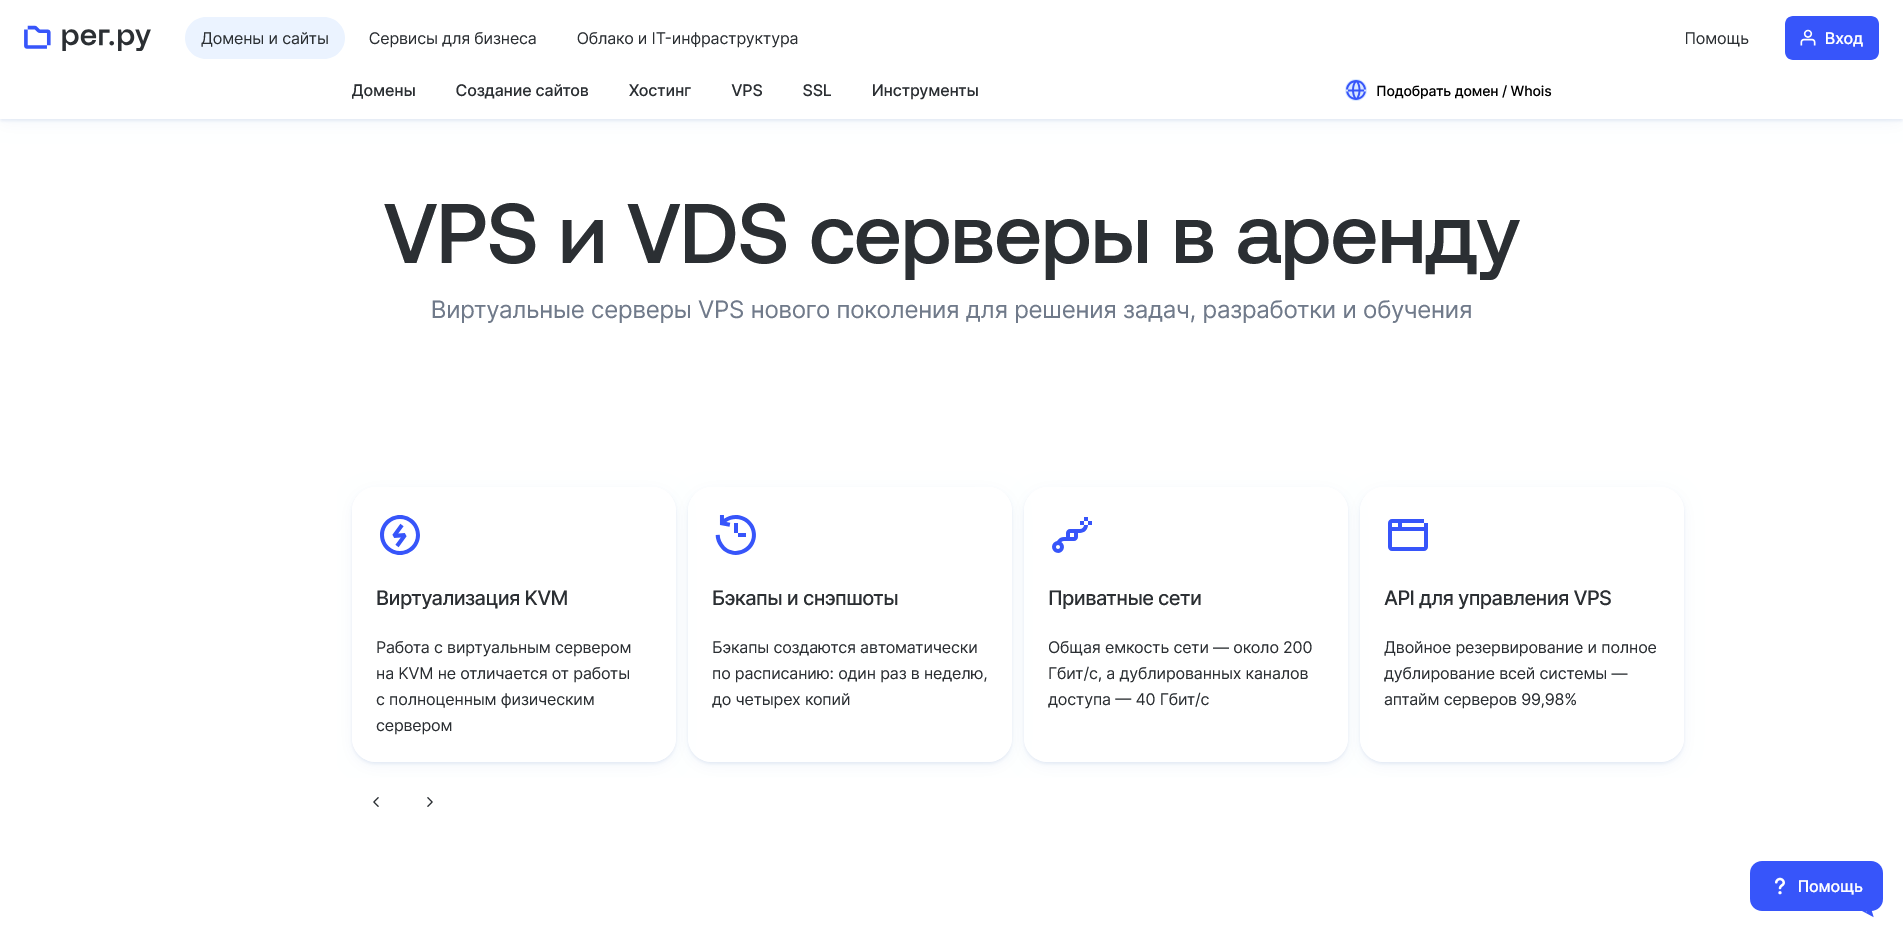Click the network nodes icon on Приватные сети card

coord(1072,535)
